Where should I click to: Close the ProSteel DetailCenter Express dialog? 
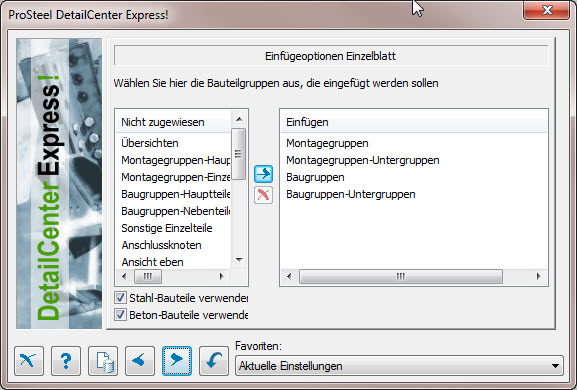[x=546, y=10]
